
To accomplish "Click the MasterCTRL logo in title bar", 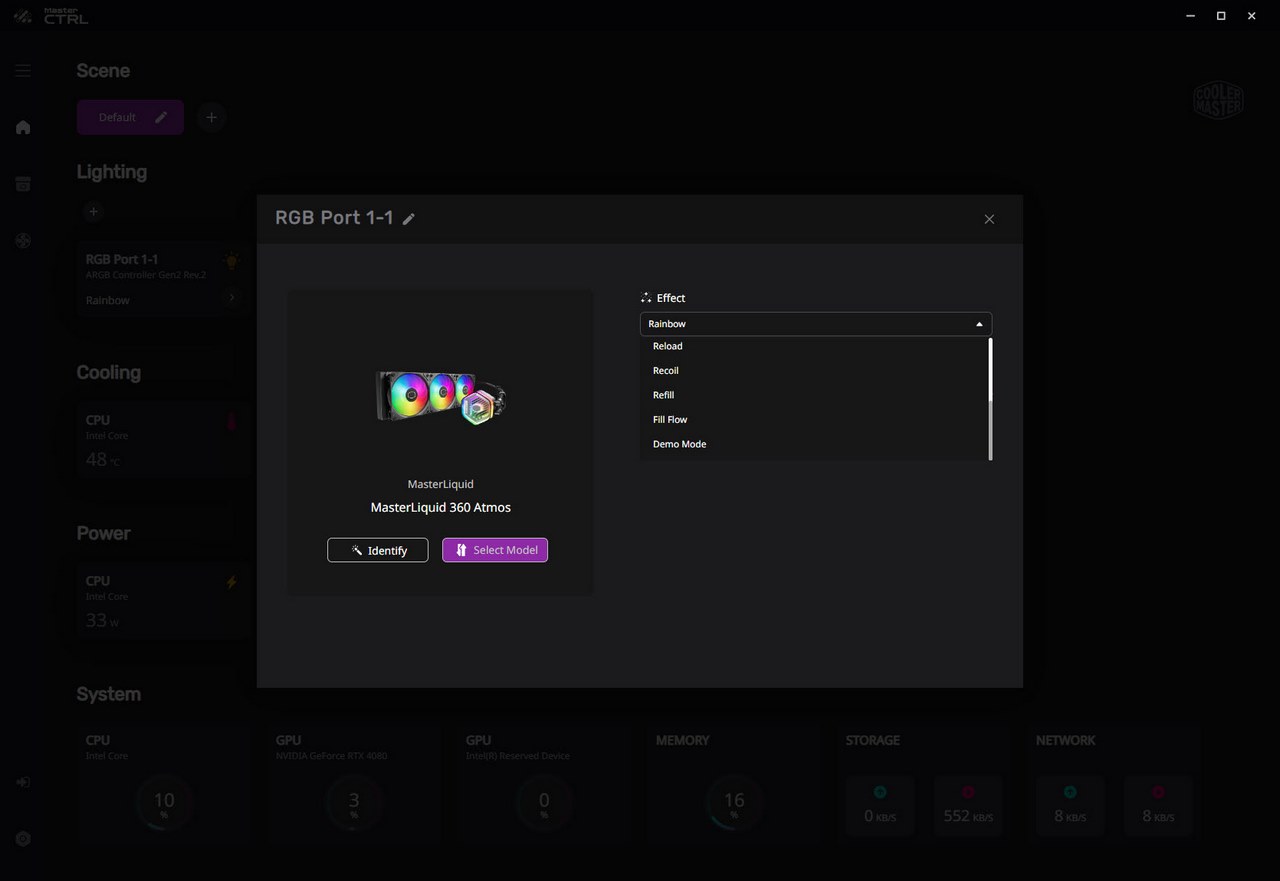I will click(x=53, y=16).
